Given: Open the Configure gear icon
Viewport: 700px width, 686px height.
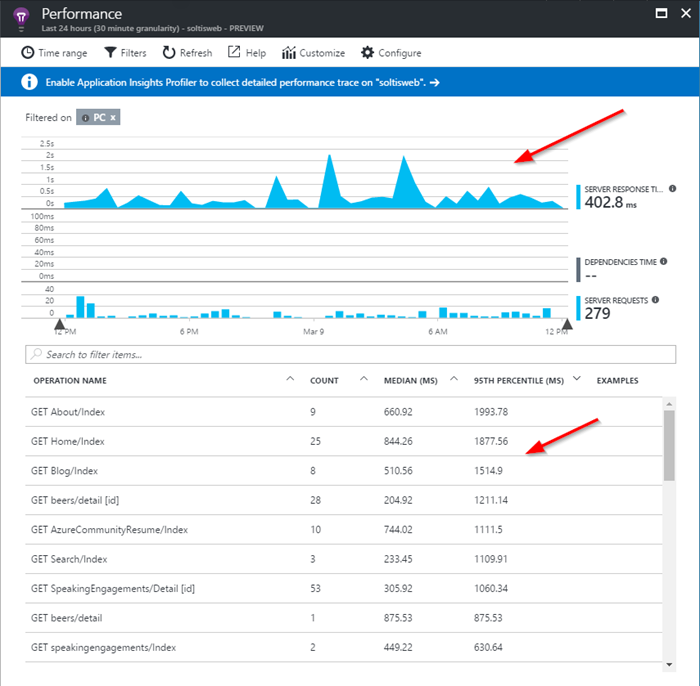Looking at the screenshot, I should tap(367, 53).
